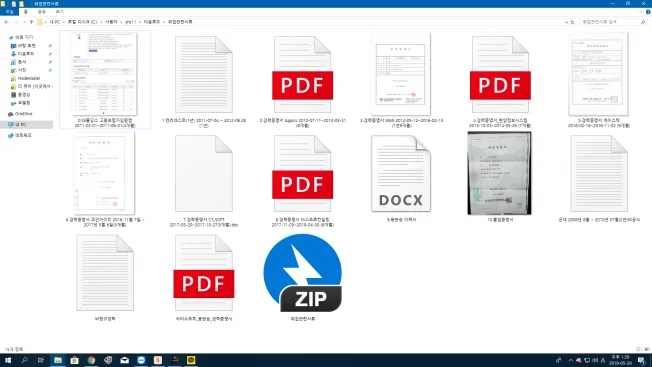Image resolution: width=652 pixels, height=367 pixels.
Task: Open the Windows Start menu
Action: pyautogui.click(x=8, y=360)
